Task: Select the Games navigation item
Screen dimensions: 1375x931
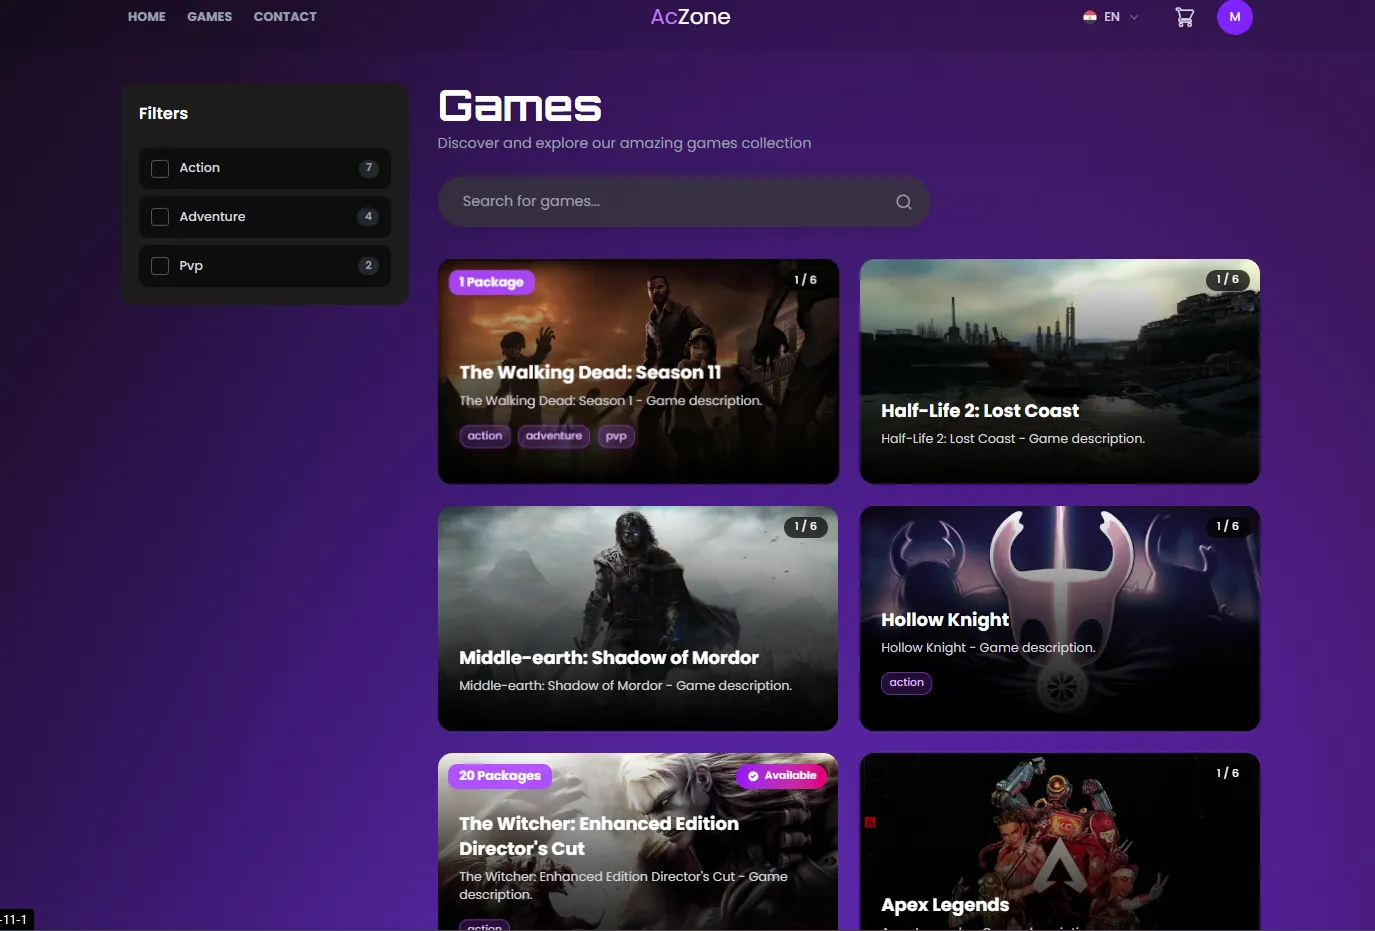Action: 209,17
